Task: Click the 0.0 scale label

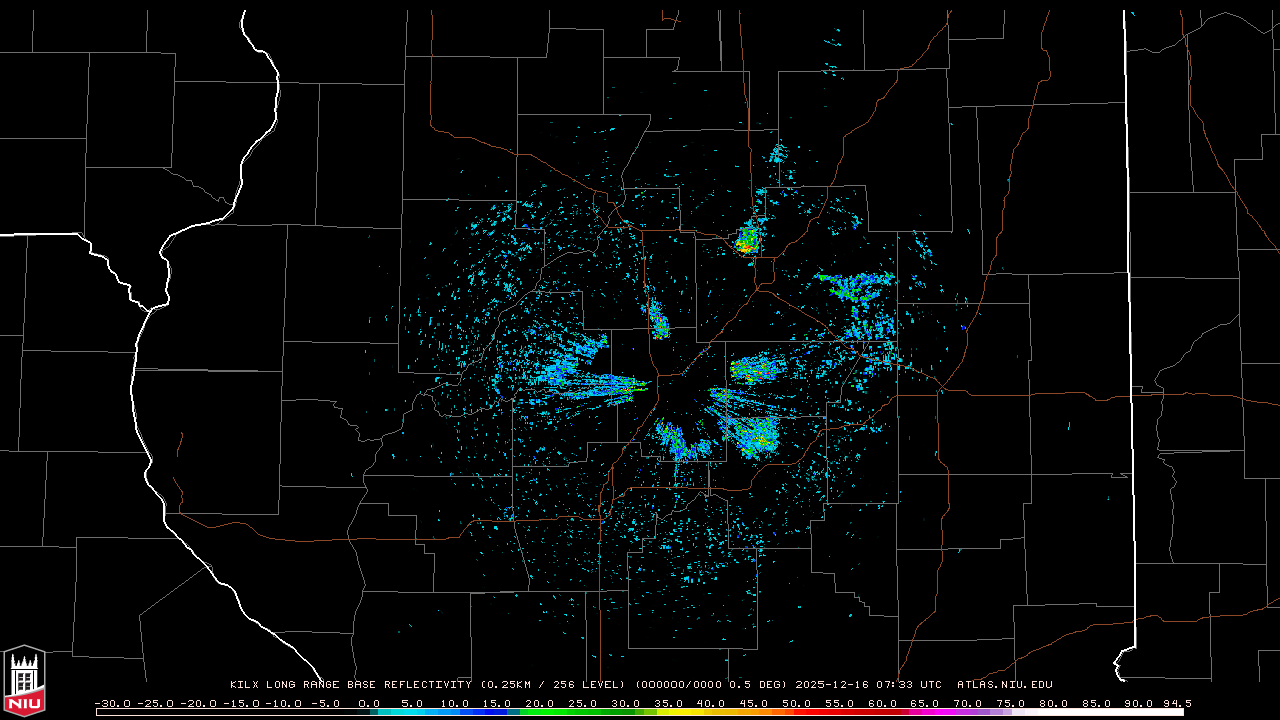Action: pyautogui.click(x=369, y=703)
